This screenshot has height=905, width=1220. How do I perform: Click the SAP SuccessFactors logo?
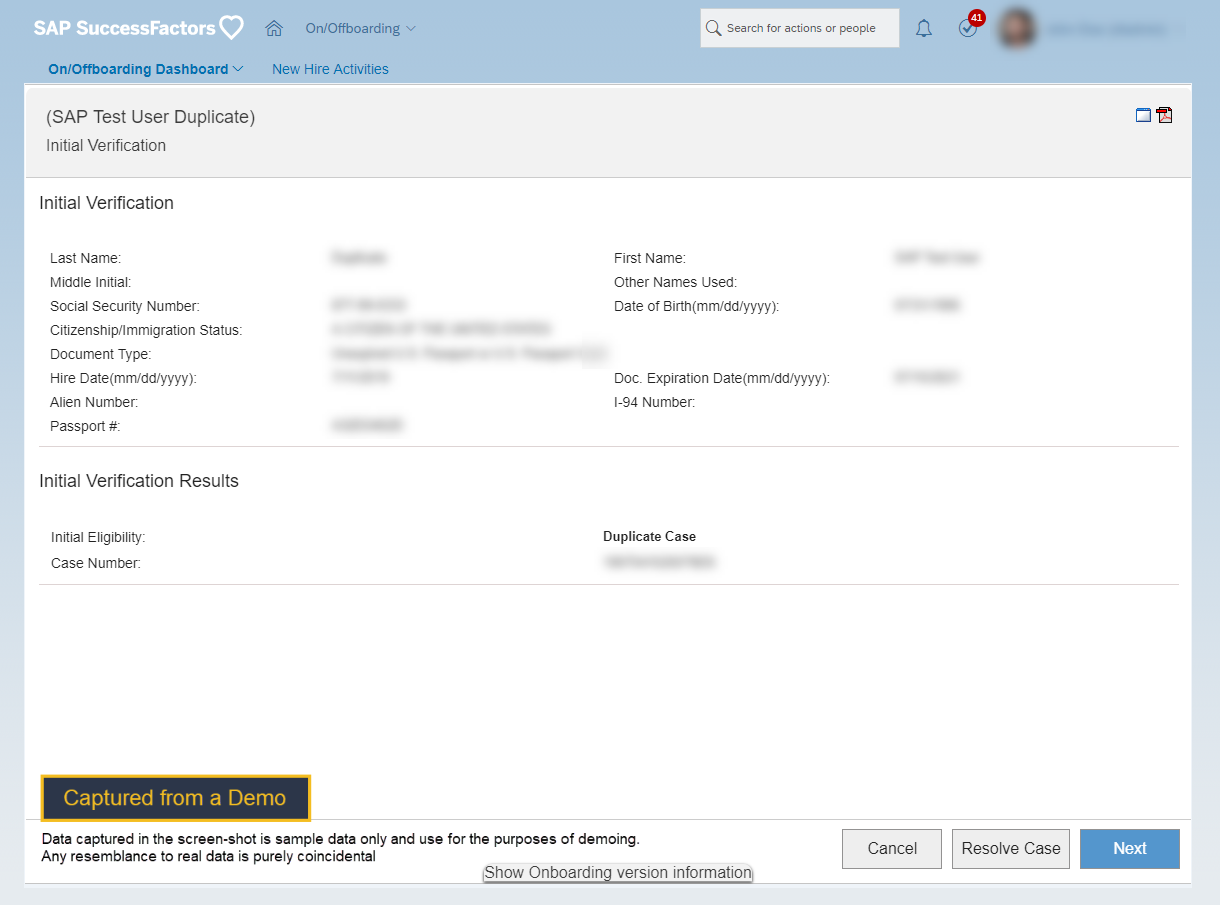pos(138,28)
